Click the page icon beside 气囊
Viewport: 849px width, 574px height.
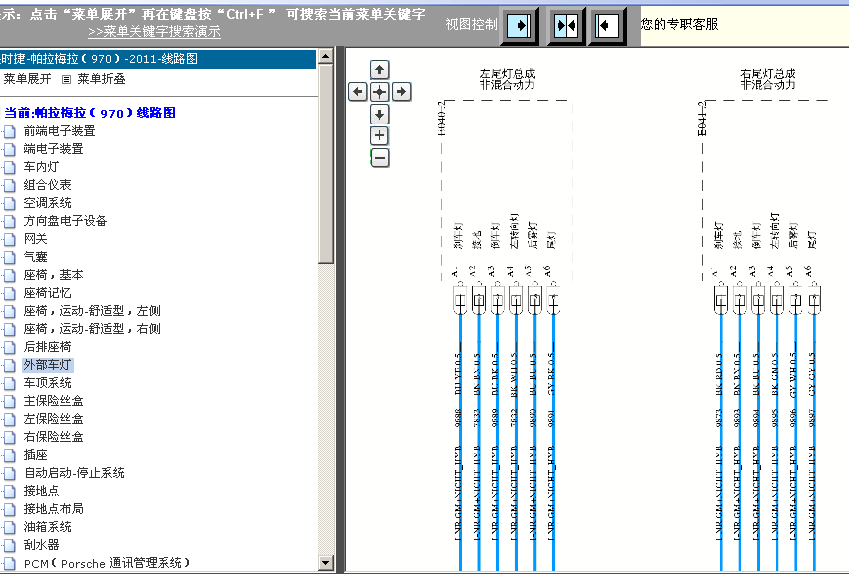point(10,257)
